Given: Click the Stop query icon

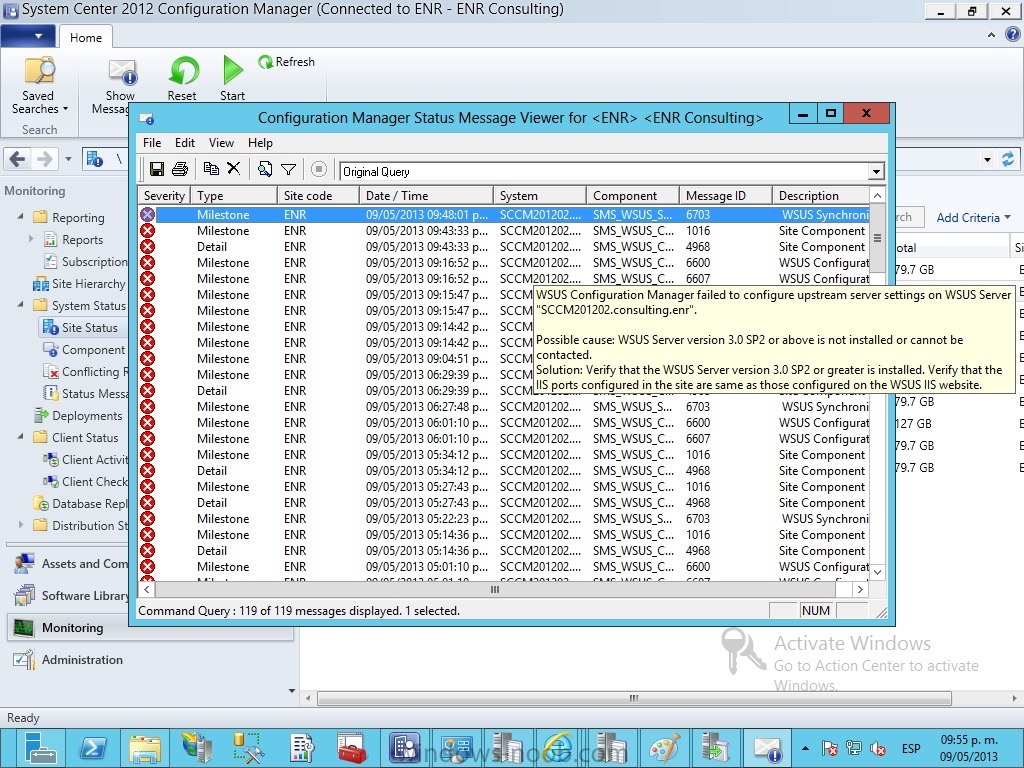Looking at the screenshot, I should (319, 169).
